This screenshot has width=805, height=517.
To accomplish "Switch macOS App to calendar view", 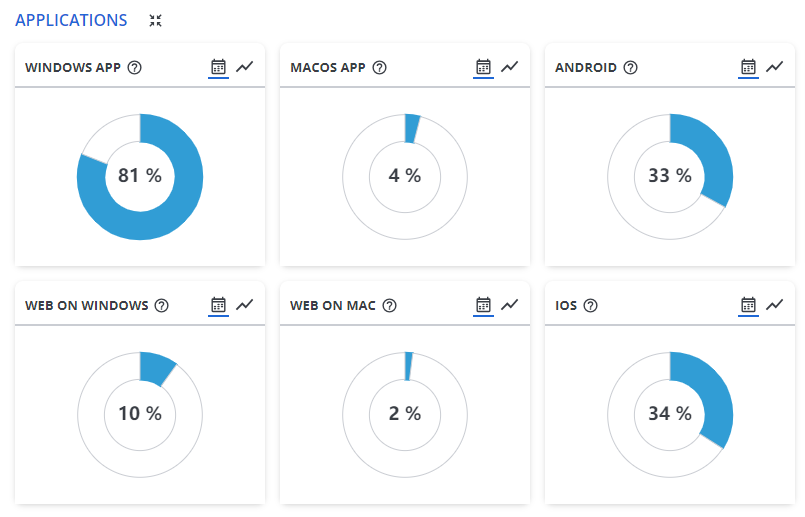I will pyautogui.click(x=483, y=67).
